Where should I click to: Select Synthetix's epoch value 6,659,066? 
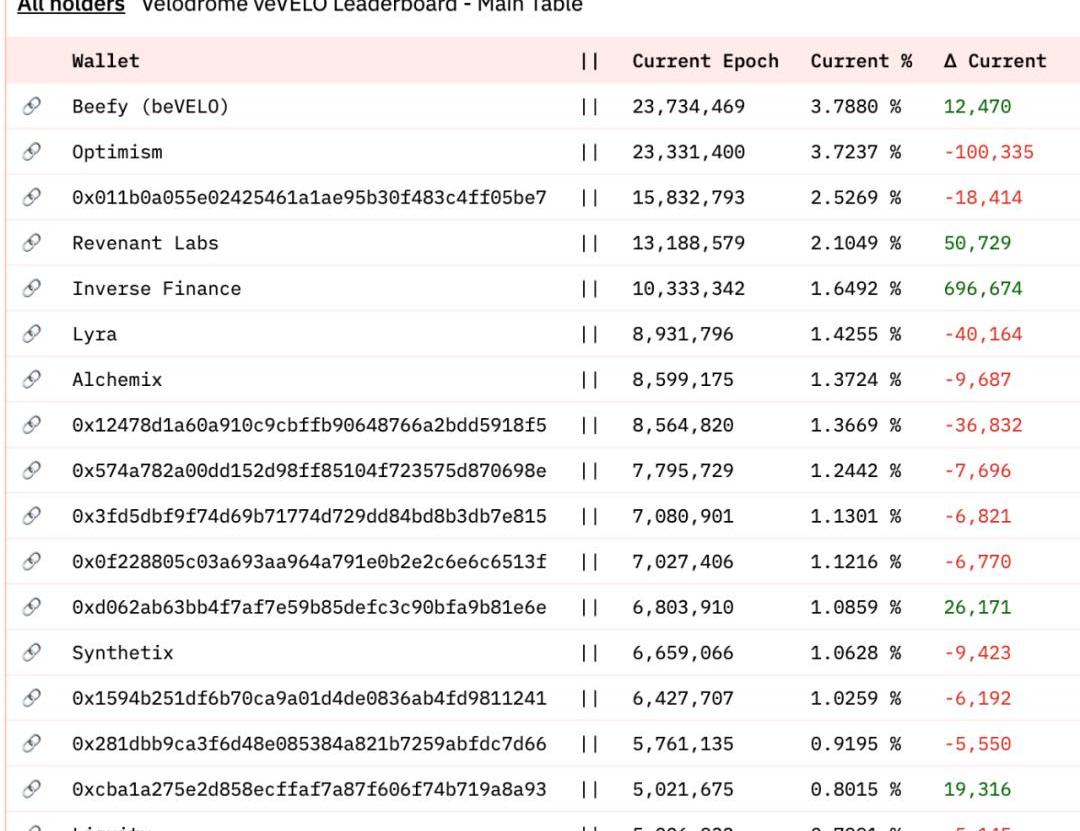coord(683,653)
